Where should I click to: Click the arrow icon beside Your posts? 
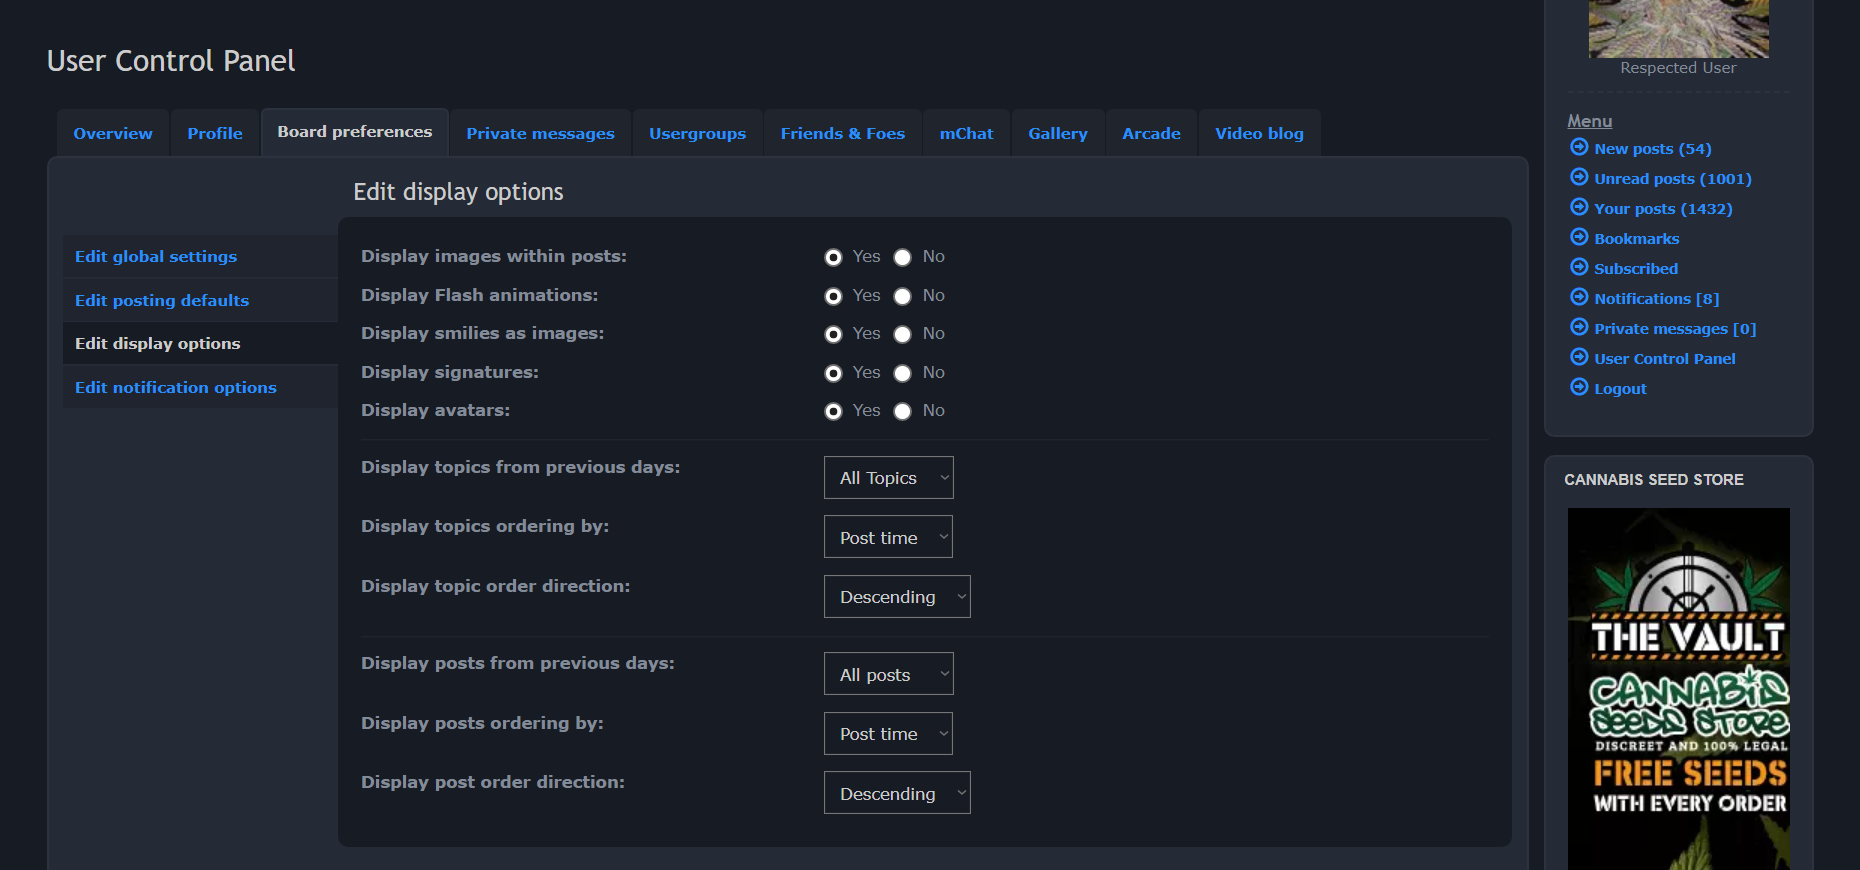click(1579, 207)
